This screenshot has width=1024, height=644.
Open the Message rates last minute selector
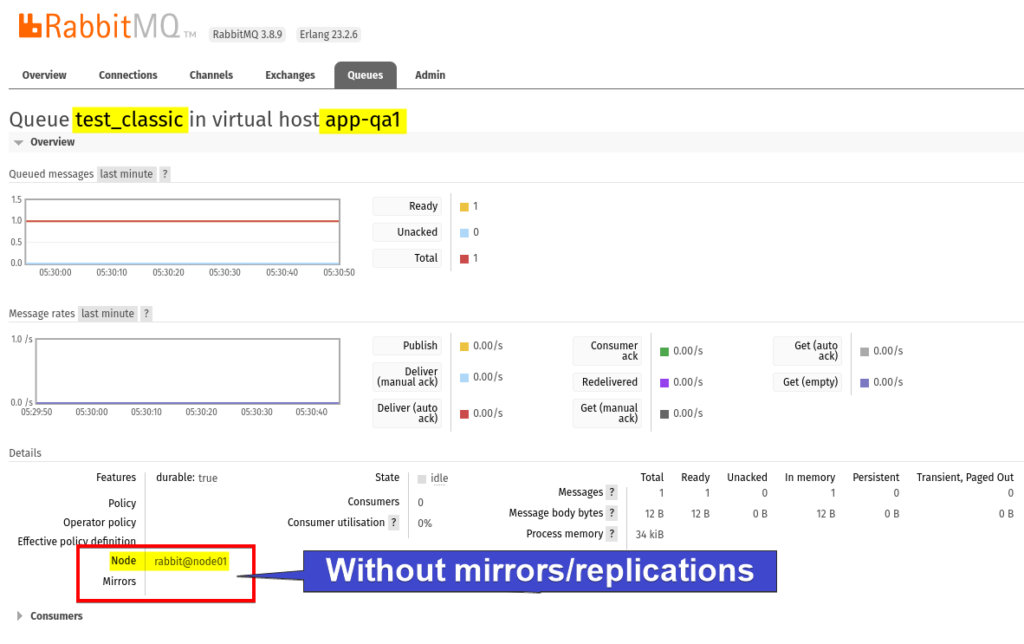[107, 313]
